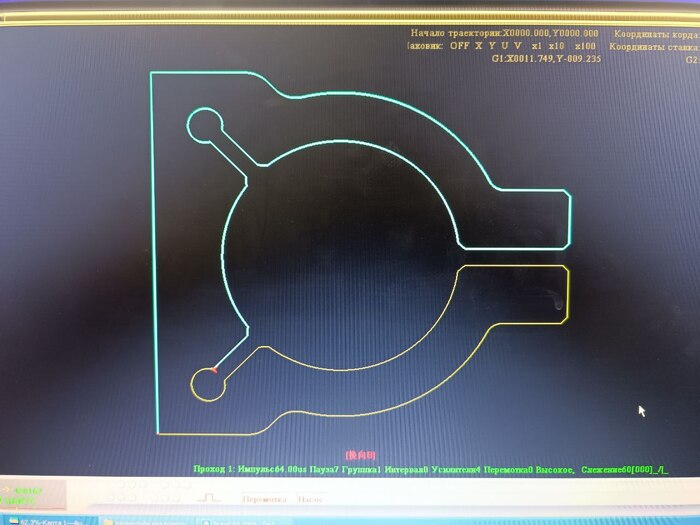Click the 'Координаты станка' label
Image resolution: width=700 pixels, height=525 pixels.
point(654,46)
